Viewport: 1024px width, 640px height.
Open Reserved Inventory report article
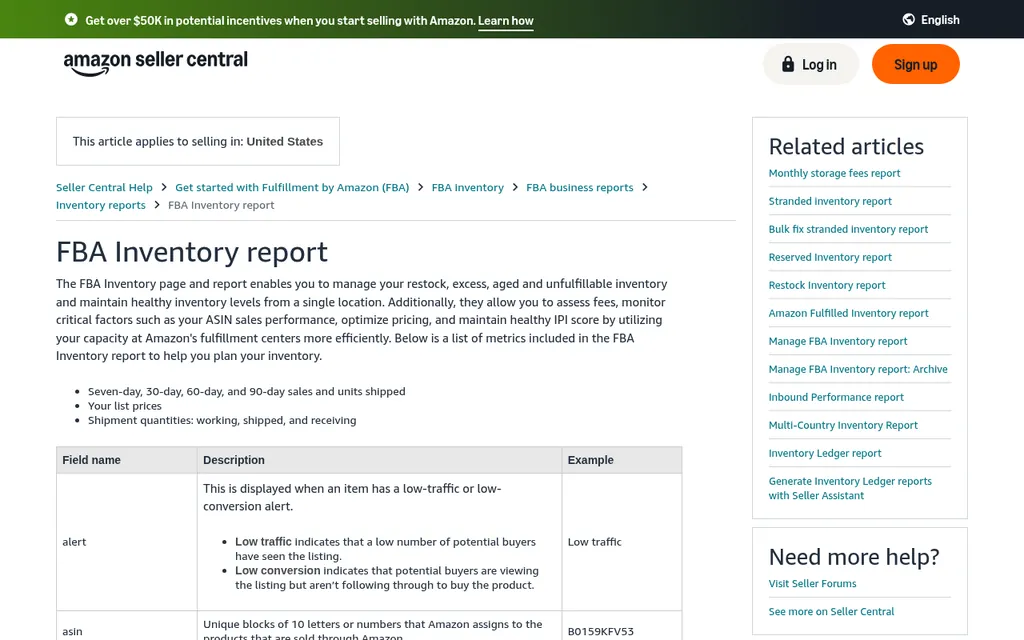pyautogui.click(x=829, y=257)
